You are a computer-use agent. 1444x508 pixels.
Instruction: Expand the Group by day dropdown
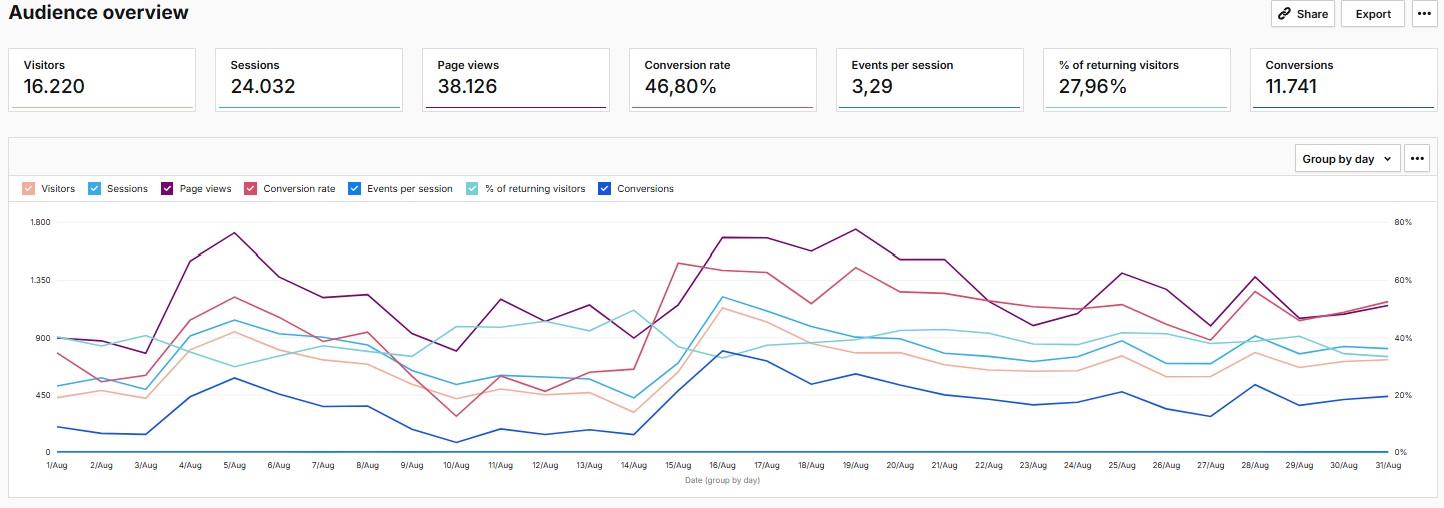1346,159
